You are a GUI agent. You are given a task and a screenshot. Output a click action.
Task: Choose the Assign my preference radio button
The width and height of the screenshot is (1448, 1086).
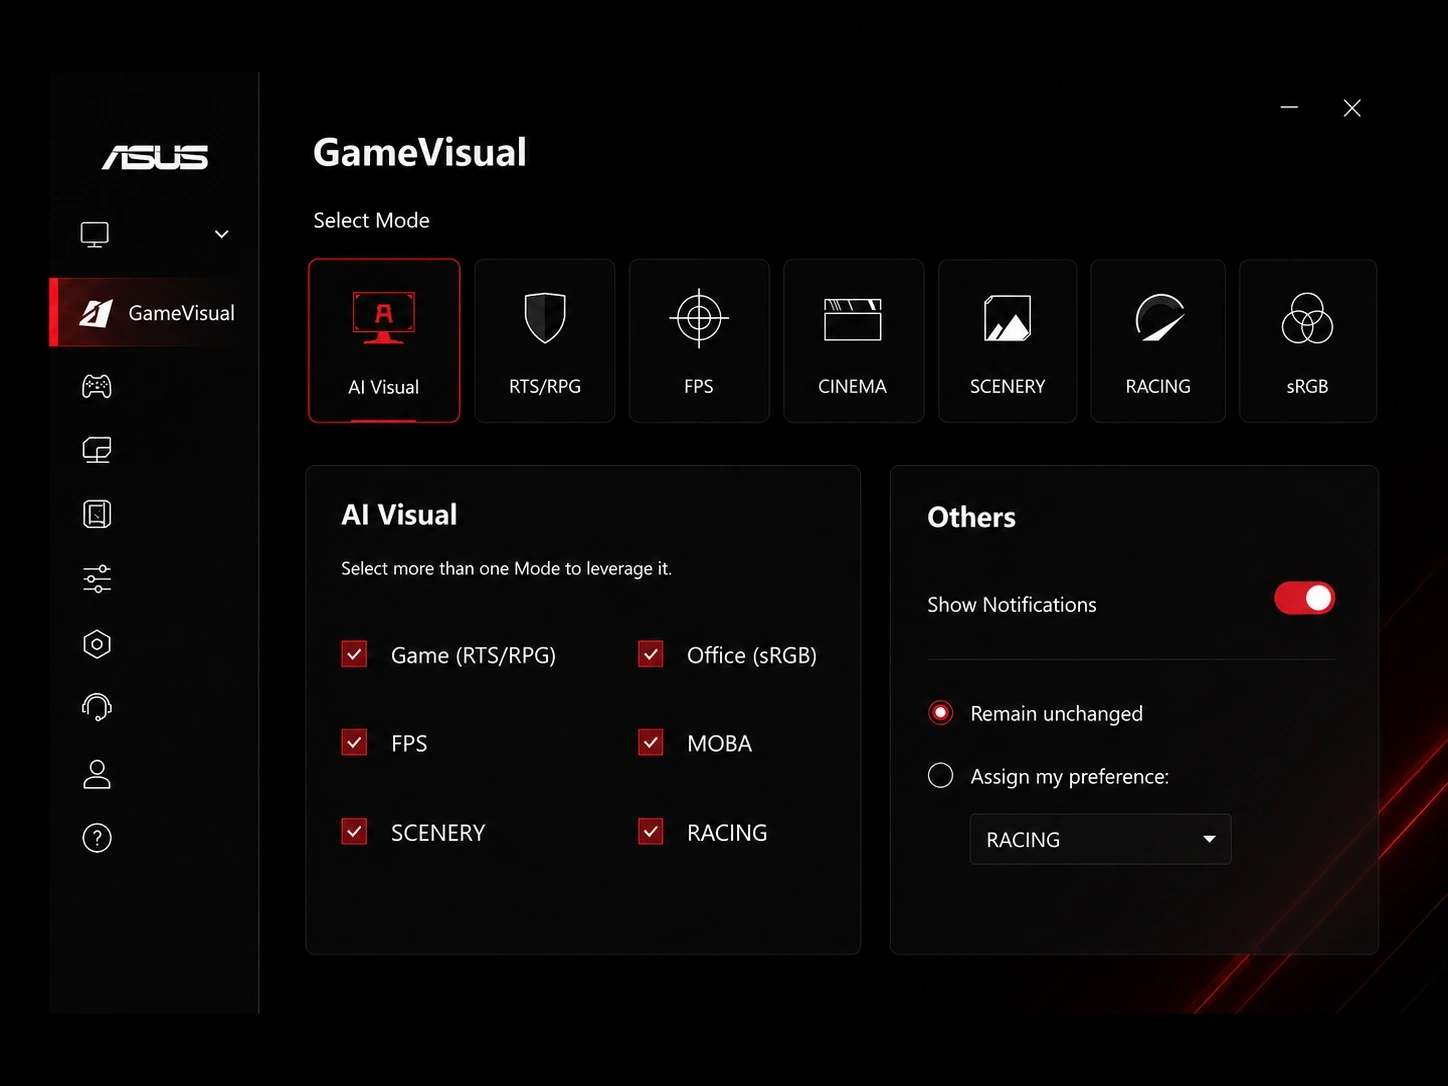point(940,776)
